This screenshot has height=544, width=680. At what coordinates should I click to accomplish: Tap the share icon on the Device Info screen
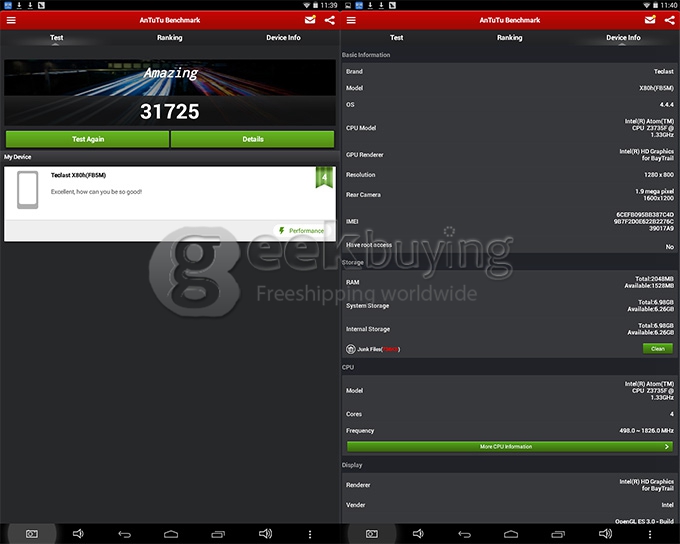click(x=669, y=19)
